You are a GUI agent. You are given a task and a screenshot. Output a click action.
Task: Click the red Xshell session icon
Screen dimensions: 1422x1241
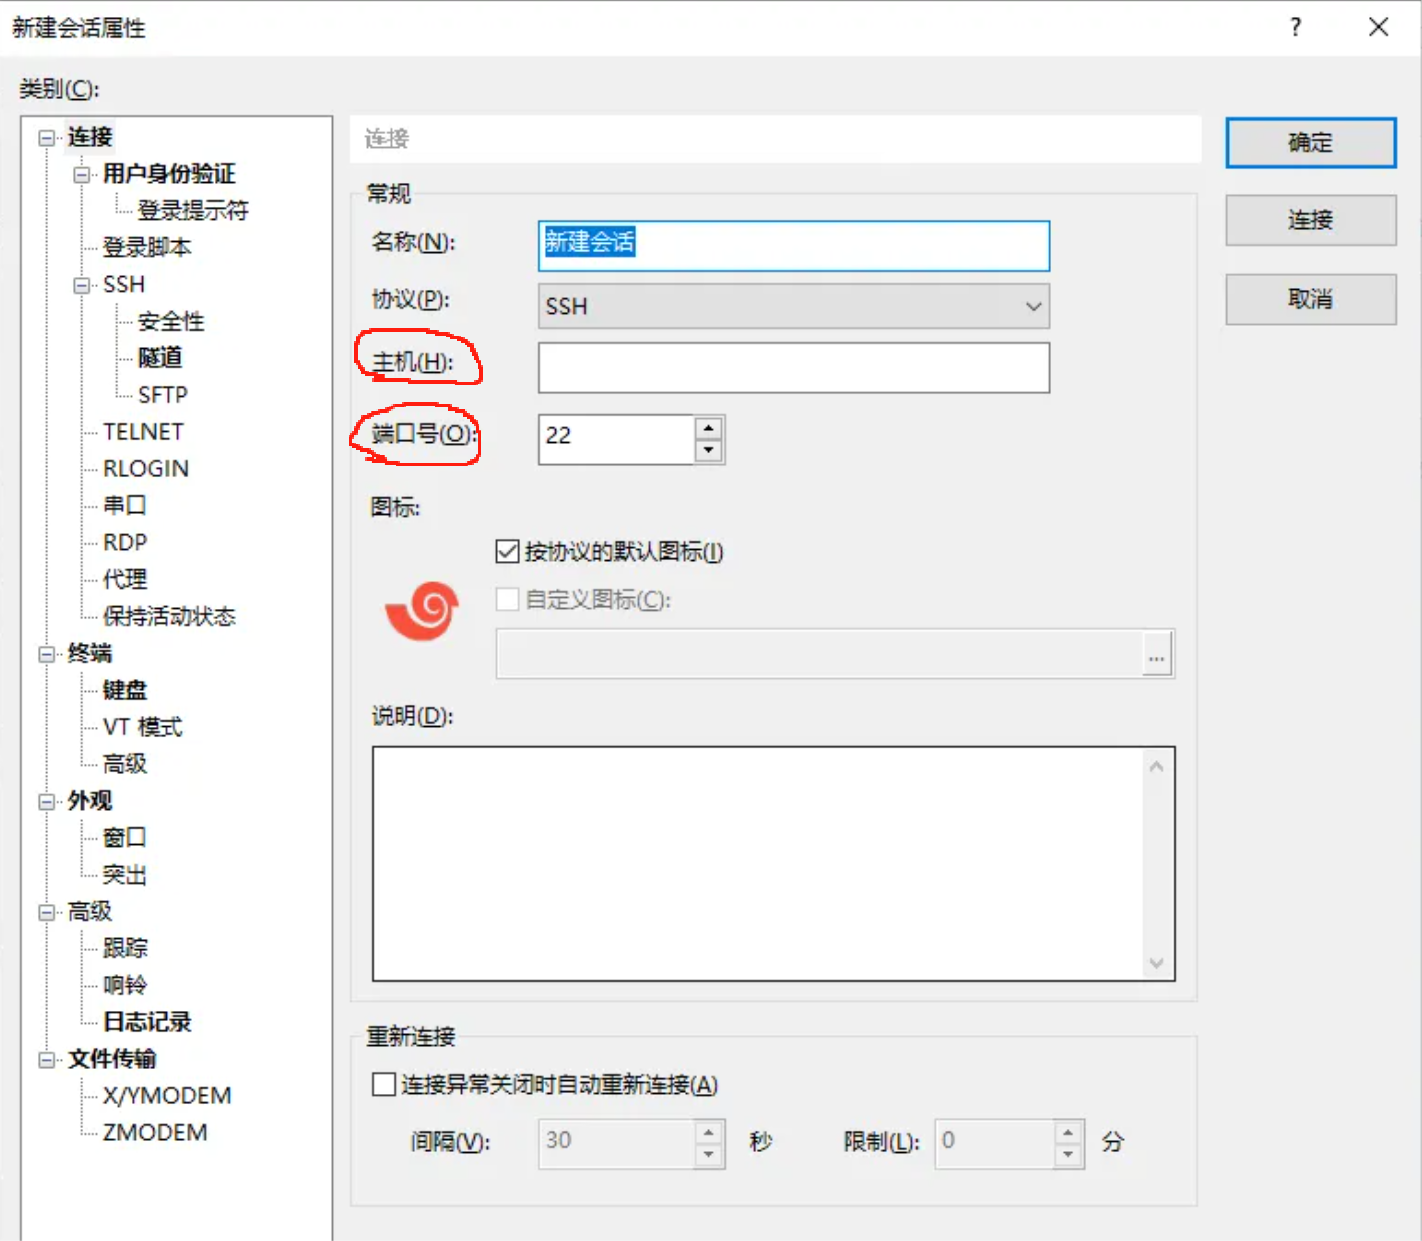click(423, 610)
